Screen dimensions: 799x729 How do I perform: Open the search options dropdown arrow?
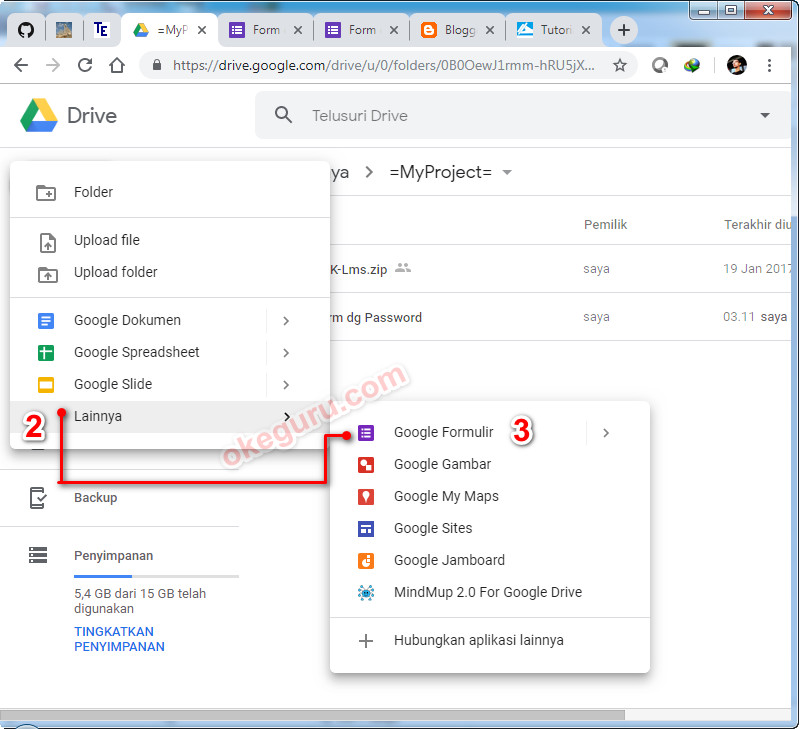(765, 115)
